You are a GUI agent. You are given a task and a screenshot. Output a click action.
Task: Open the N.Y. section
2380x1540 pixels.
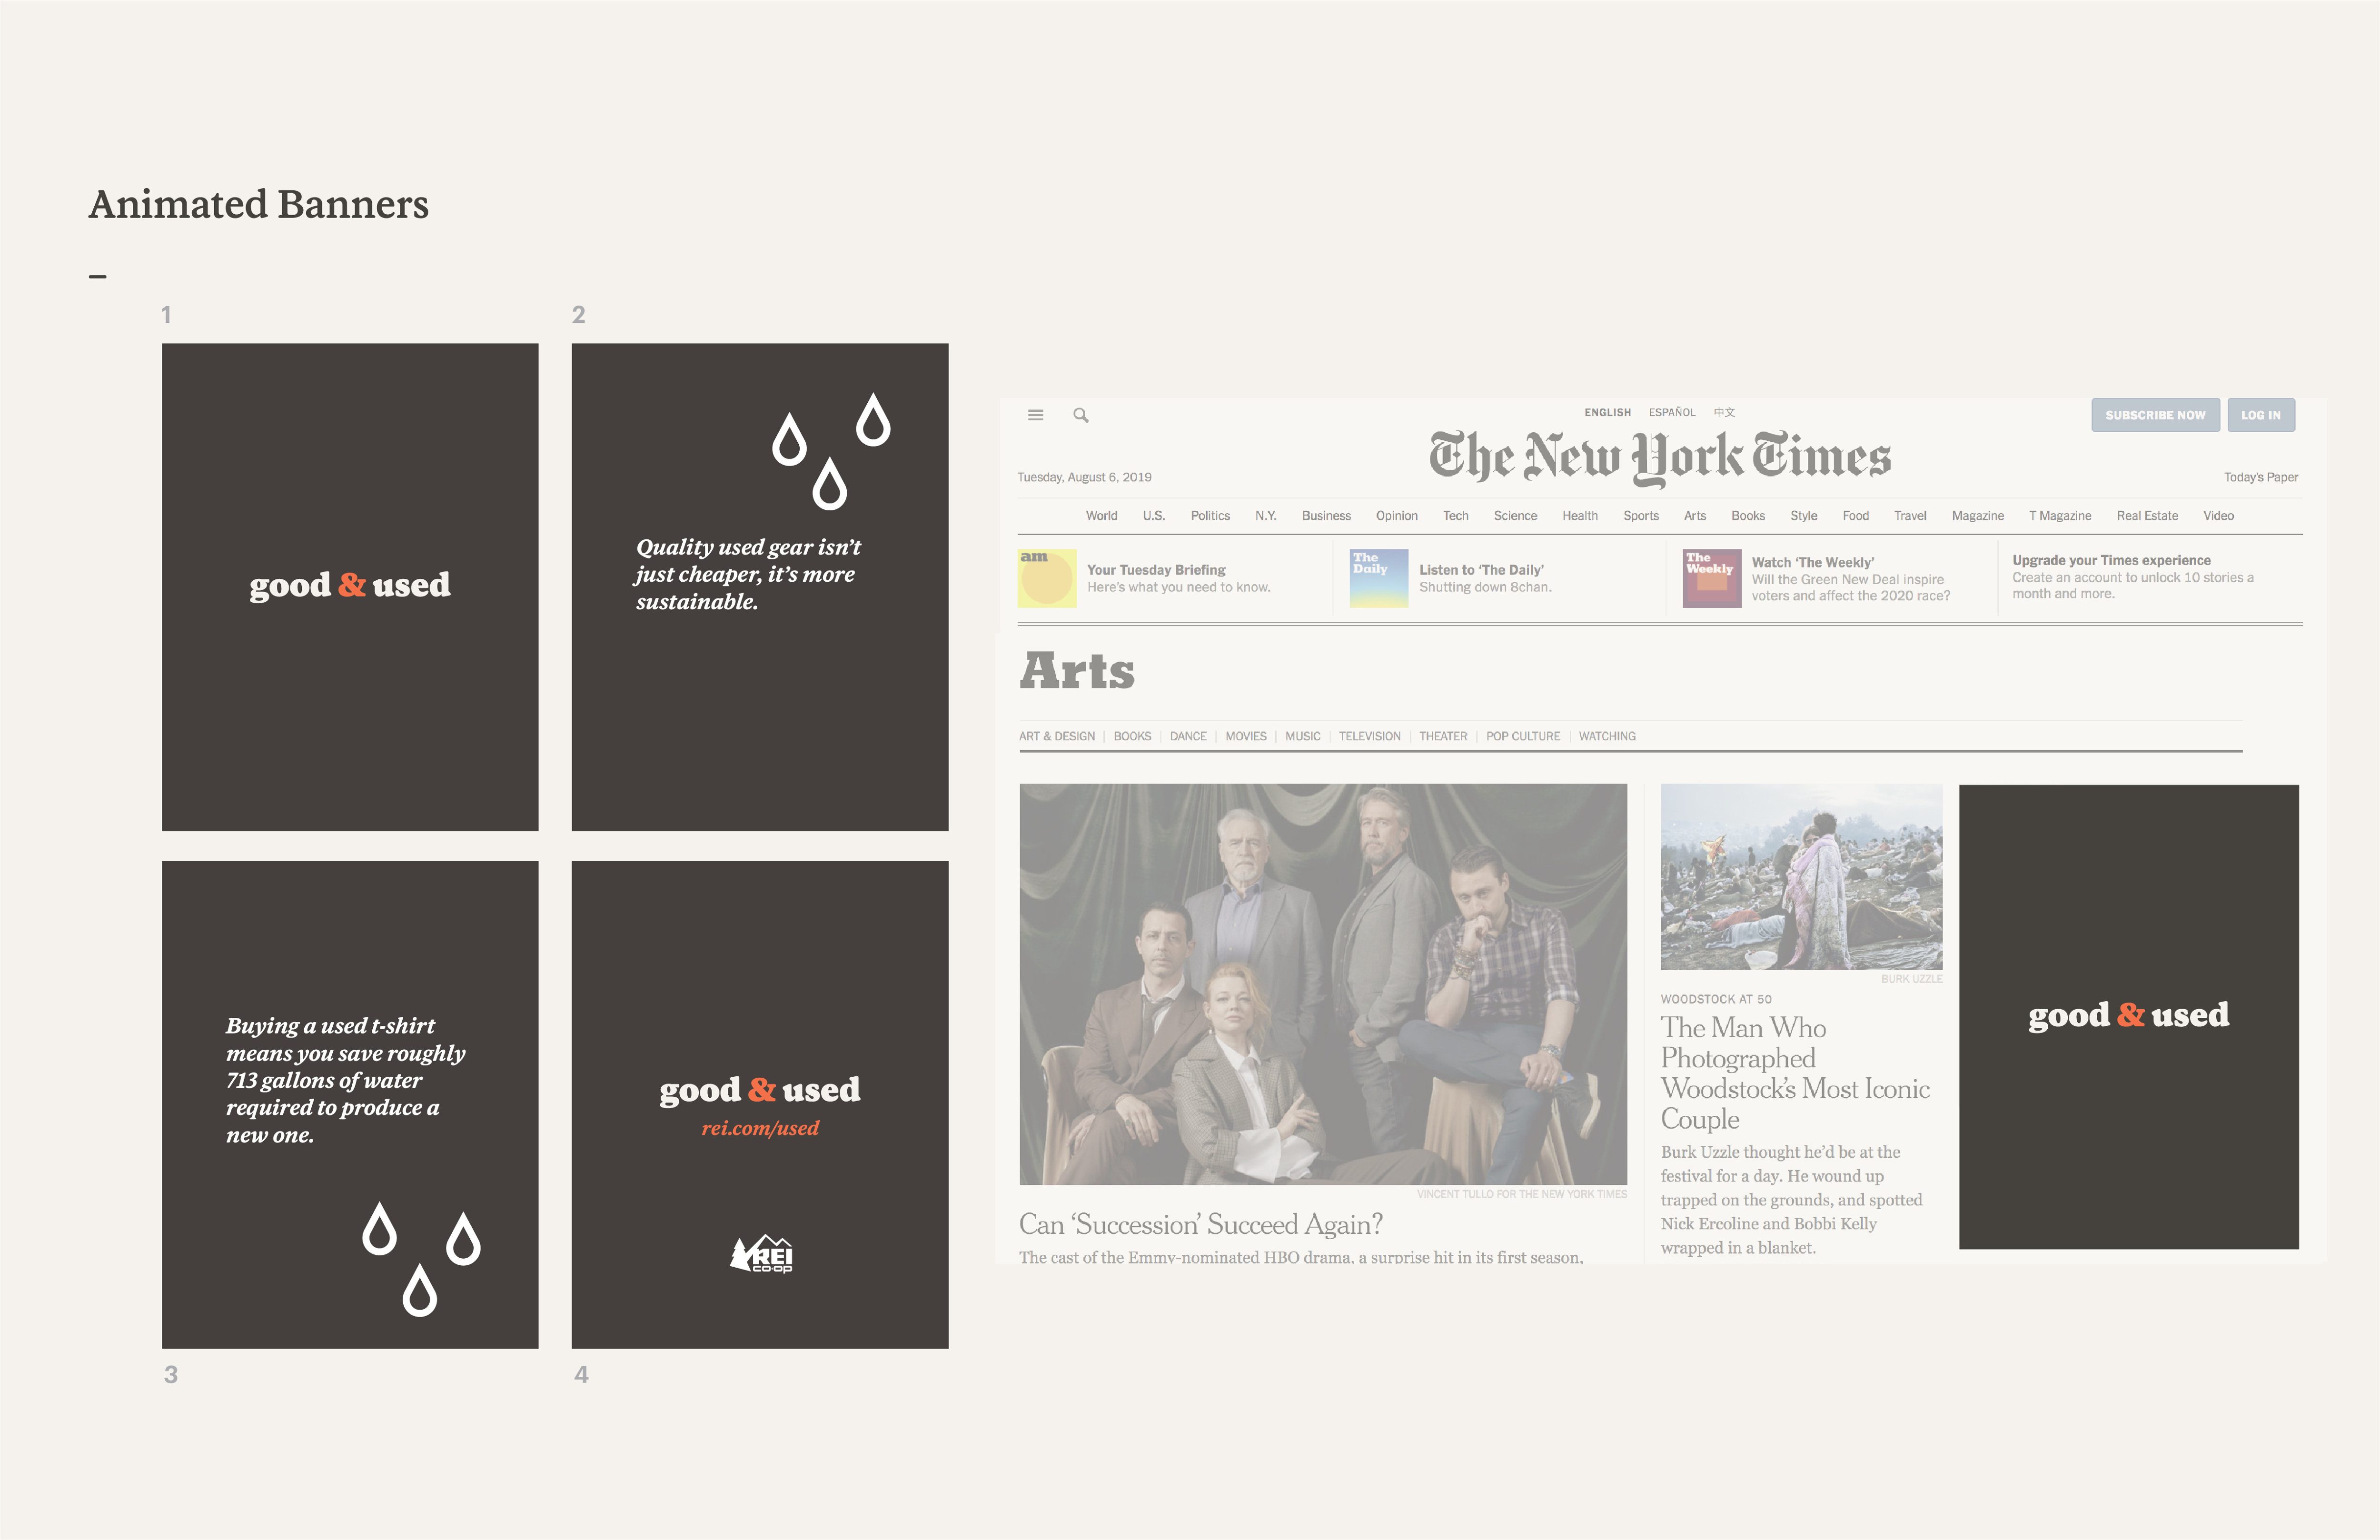click(x=1266, y=516)
